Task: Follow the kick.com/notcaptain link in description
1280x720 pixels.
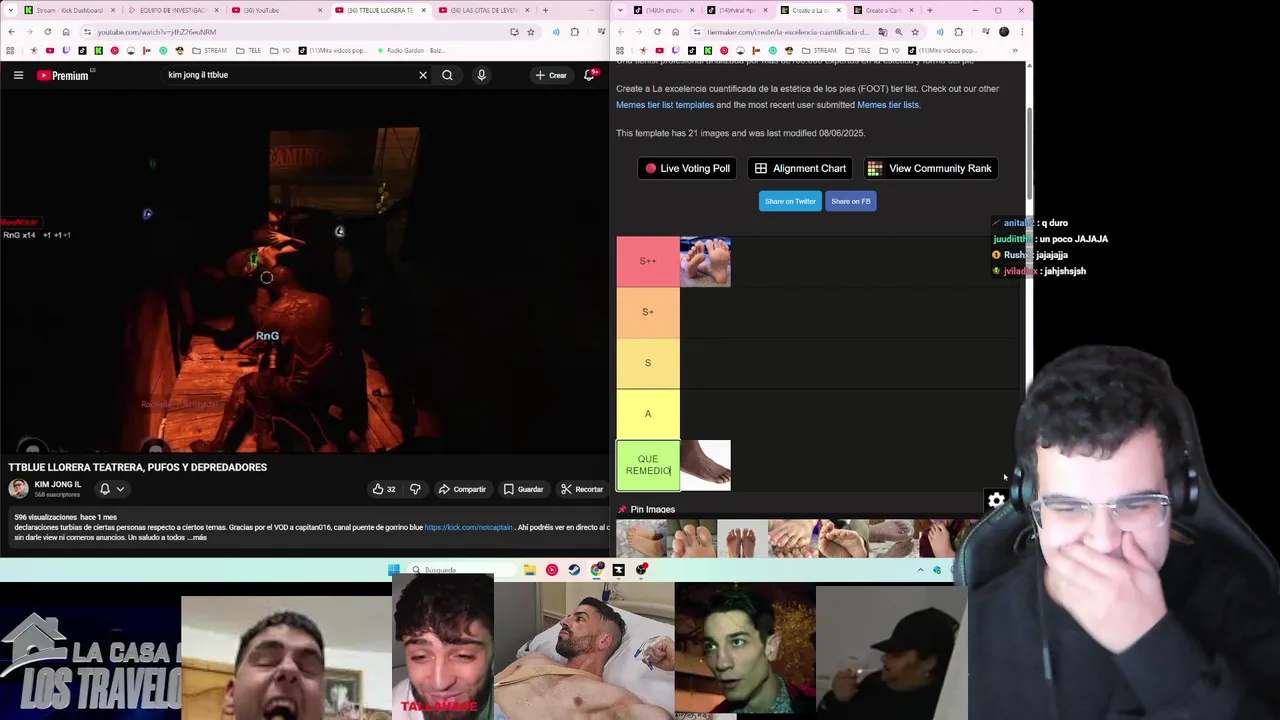Action: pyautogui.click(x=468, y=527)
